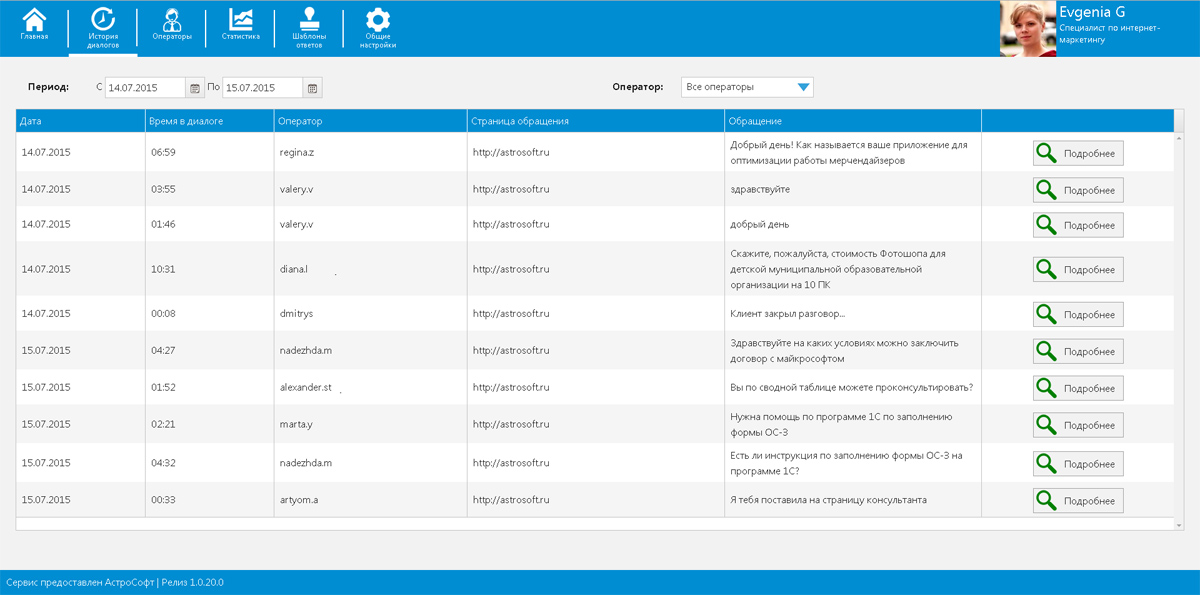The width and height of the screenshot is (1200, 595).
Task: Click Evgenia G profile photo
Action: pyautogui.click(x=1028, y=28)
